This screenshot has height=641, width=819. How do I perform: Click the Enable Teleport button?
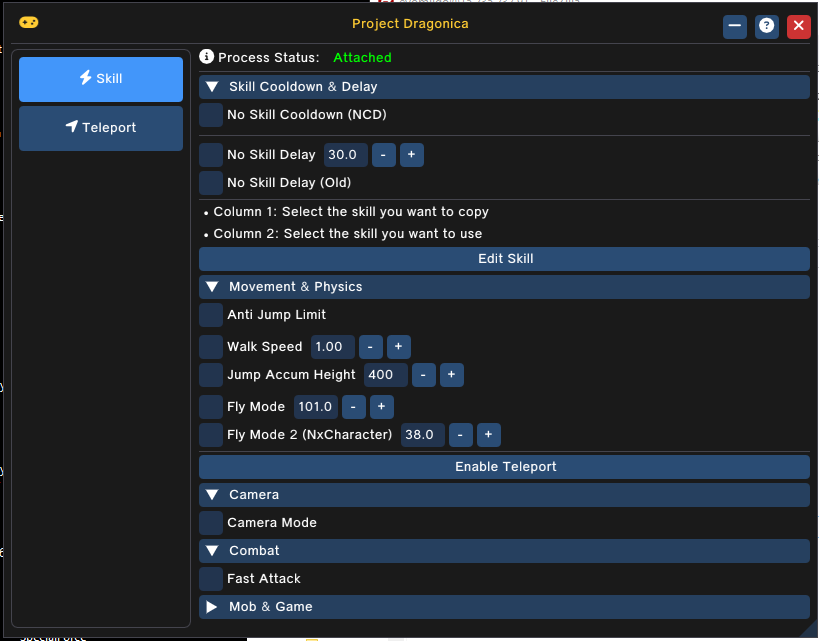[504, 467]
